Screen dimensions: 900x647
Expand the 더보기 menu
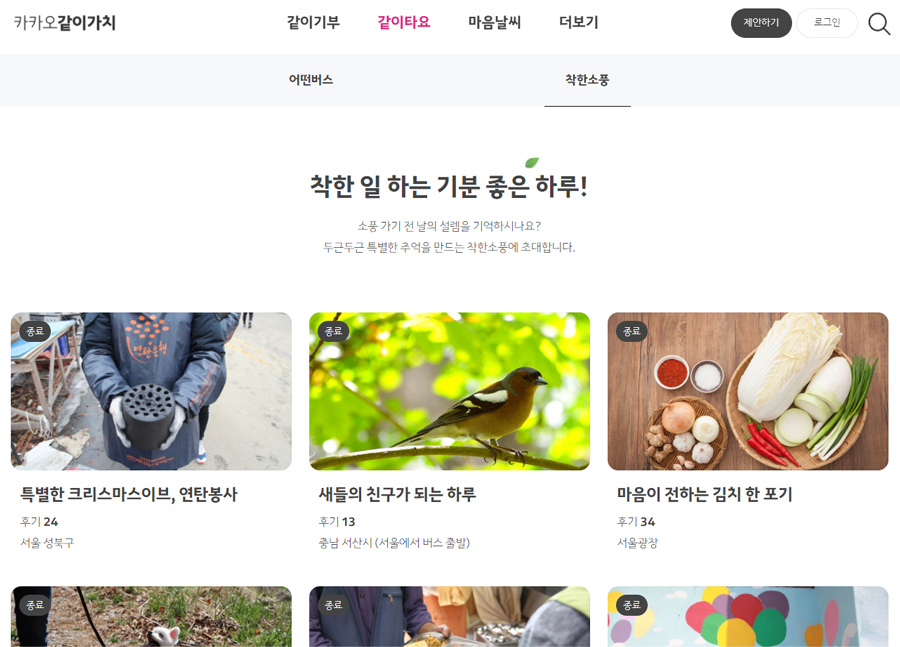(579, 22)
